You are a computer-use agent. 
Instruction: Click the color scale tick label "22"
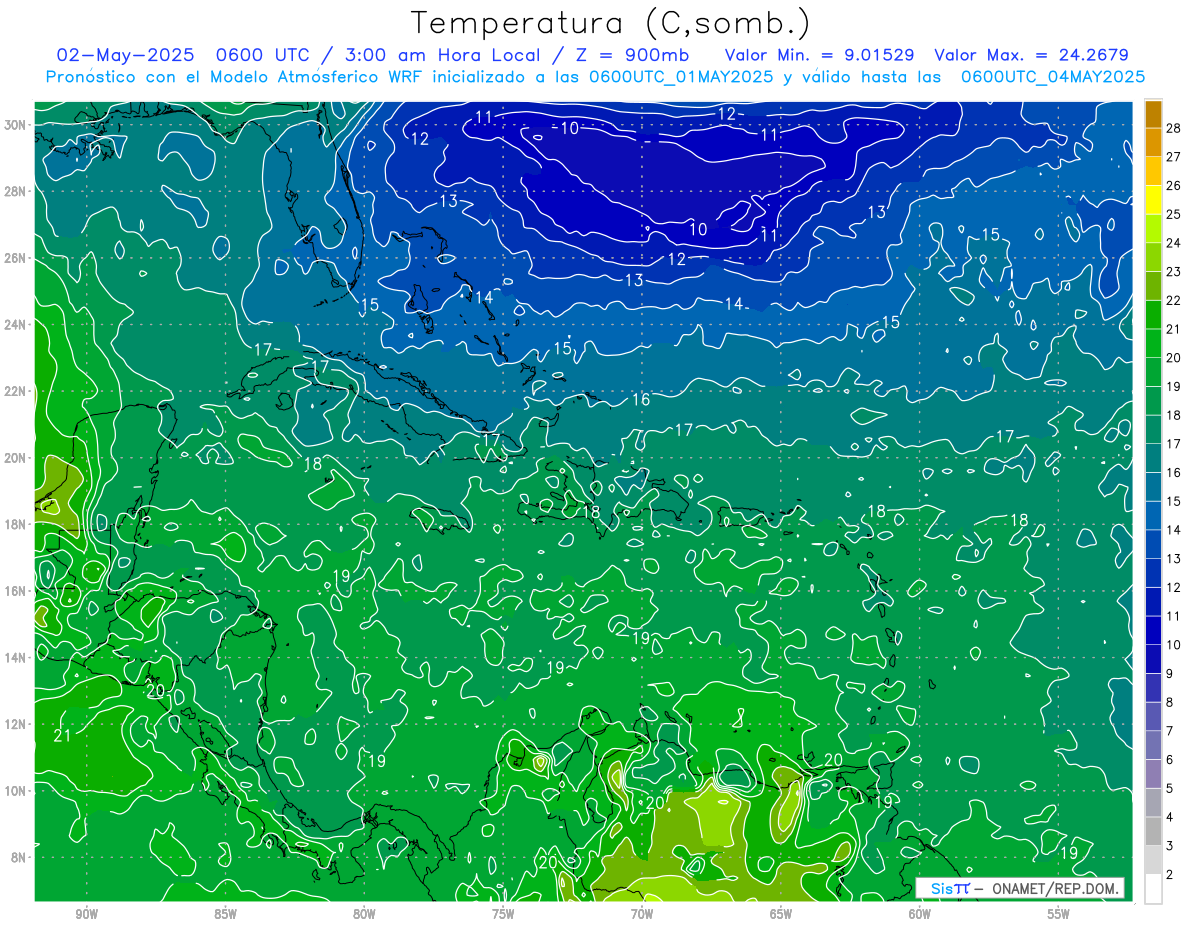pyautogui.click(x=1174, y=300)
